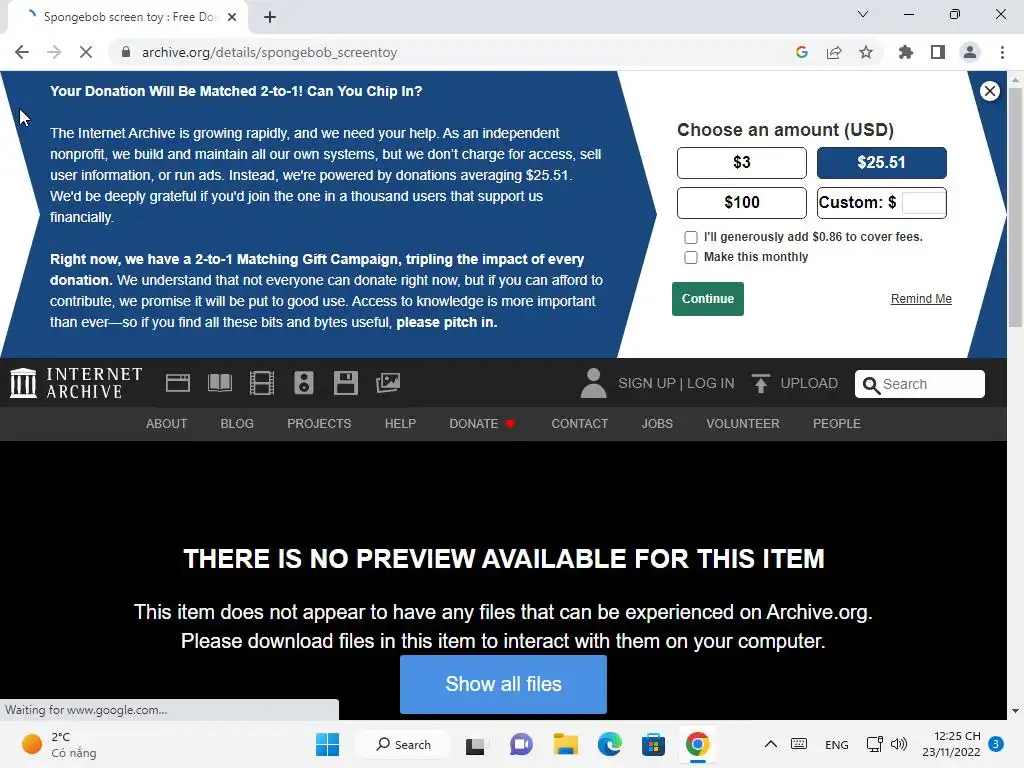Open the Images picture icon
The height and width of the screenshot is (768, 1024).
click(x=388, y=383)
